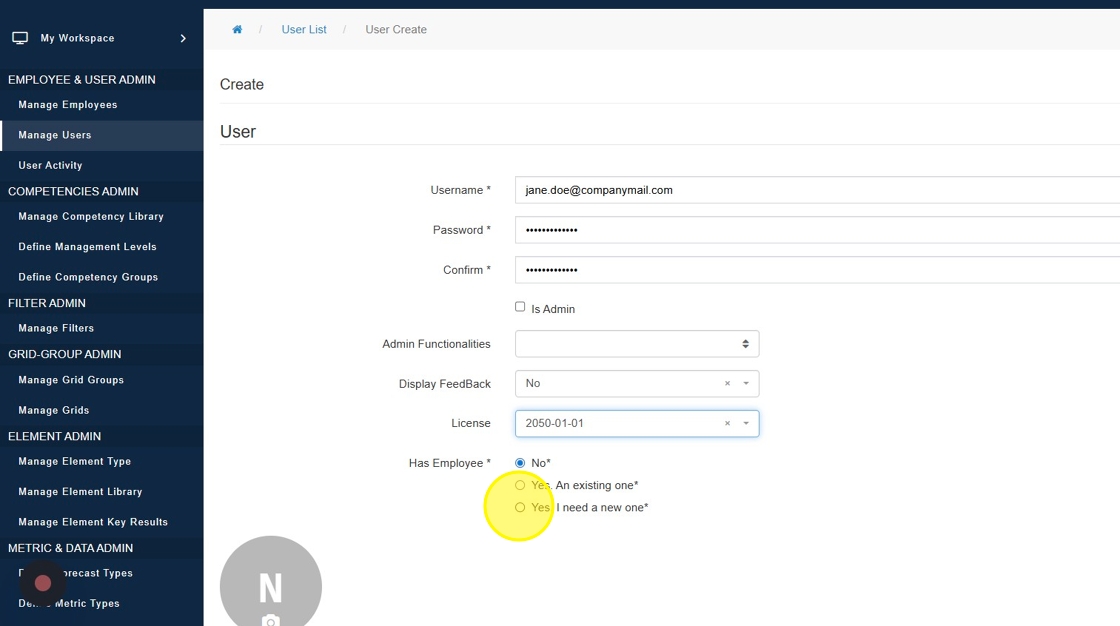The height and width of the screenshot is (626, 1120).
Task: Select 'Yes, An existing one' radio option
Action: pos(520,485)
